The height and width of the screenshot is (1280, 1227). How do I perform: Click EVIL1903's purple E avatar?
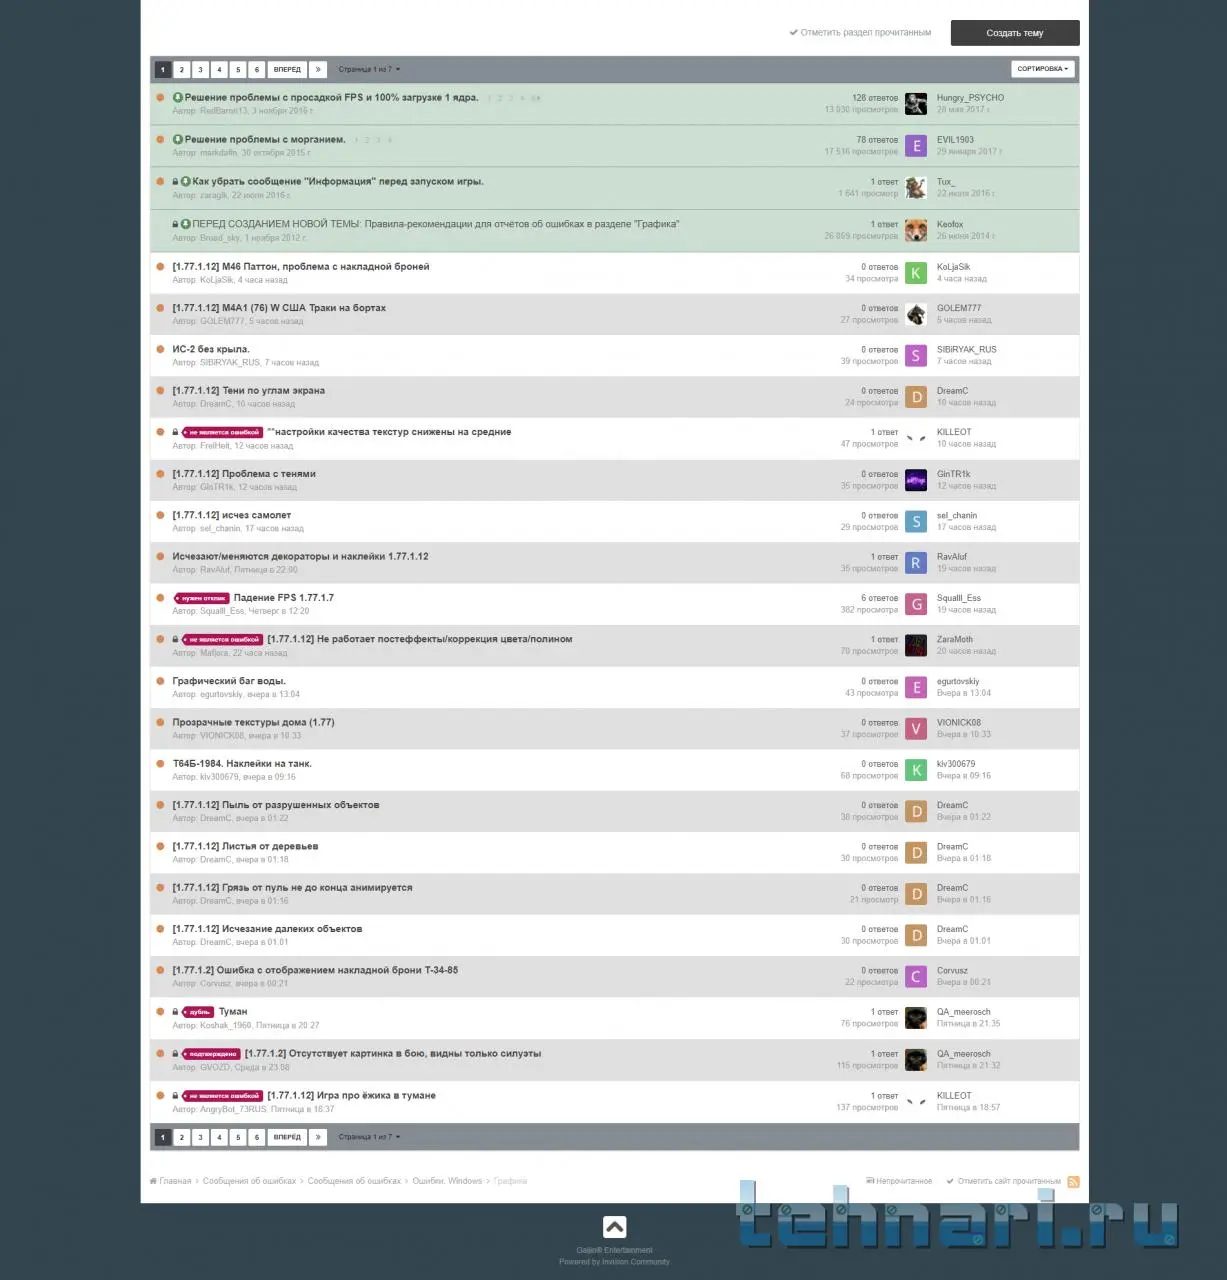coord(916,146)
